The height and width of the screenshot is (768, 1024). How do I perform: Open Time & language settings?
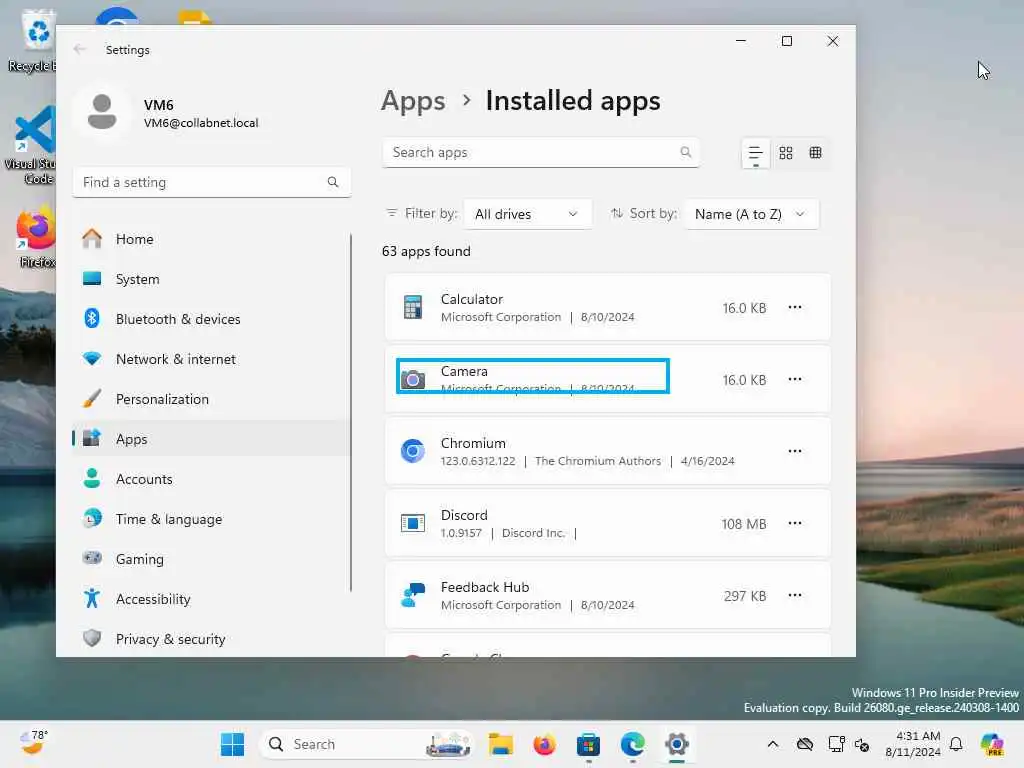click(211, 519)
